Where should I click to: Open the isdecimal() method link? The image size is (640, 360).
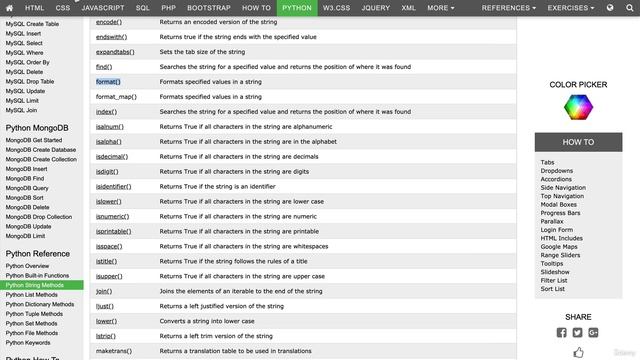[112, 157]
